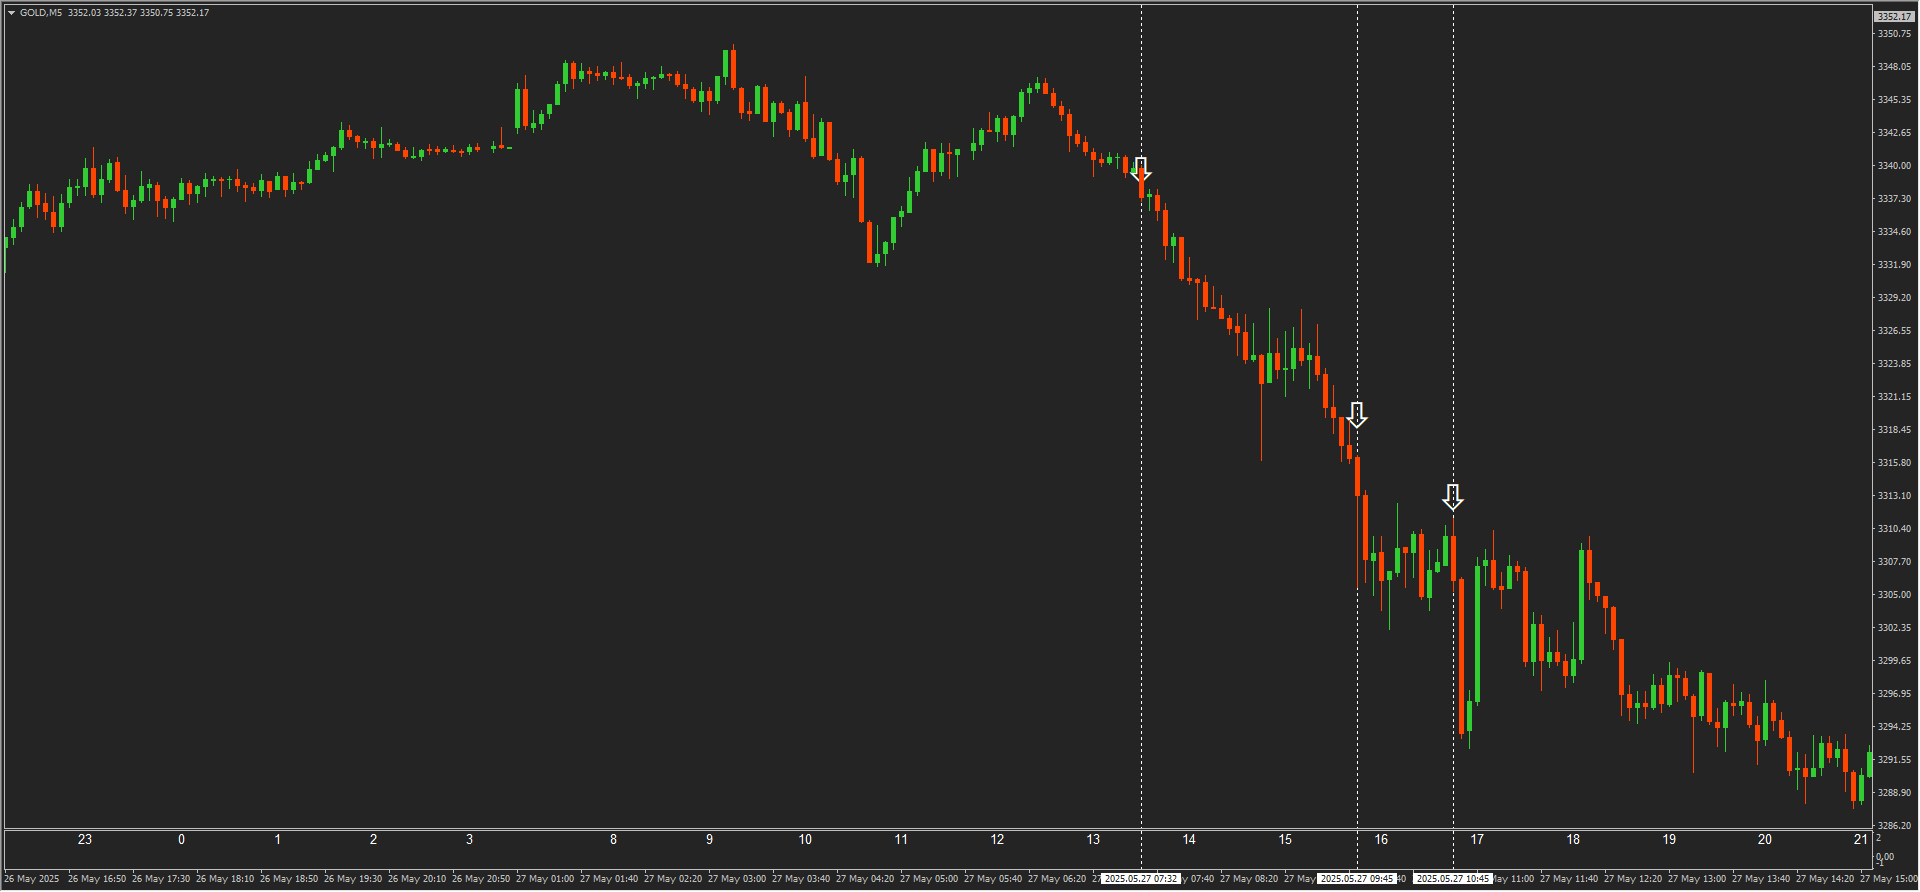
Task: Click the hour label 18 in the sub-window
Action: 1573,840
